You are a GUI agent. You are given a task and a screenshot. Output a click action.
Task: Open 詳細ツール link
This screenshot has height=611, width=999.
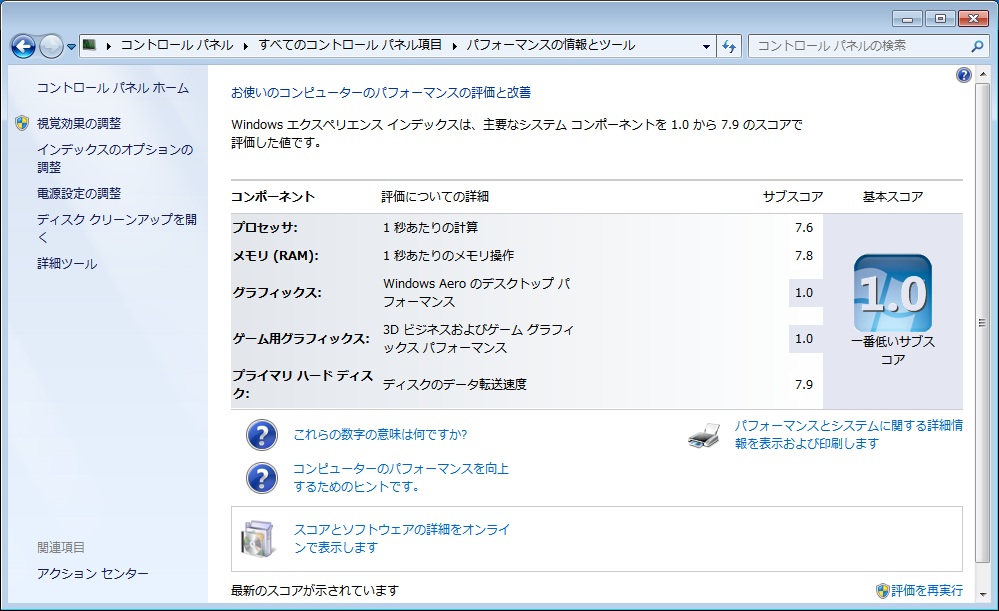pyautogui.click(x=67, y=263)
